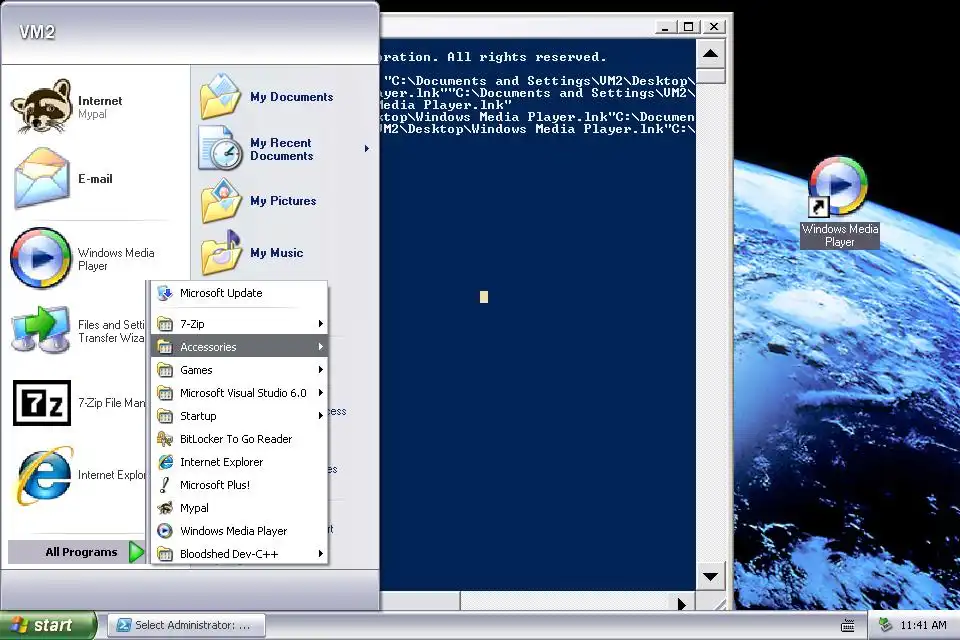The height and width of the screenshot is (640, 960).
Task: Click scroll down arrow in console window
Action: (710, 576)
